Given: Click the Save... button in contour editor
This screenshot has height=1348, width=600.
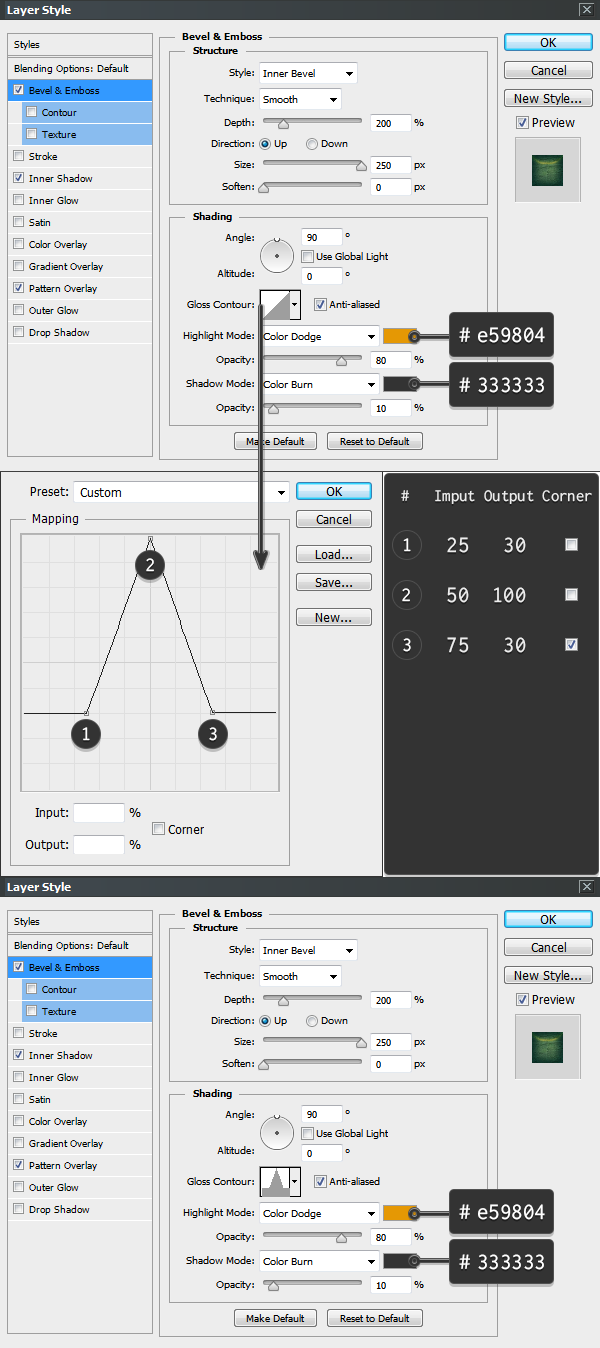Looking at the screenshot, I should coord(334,582).
